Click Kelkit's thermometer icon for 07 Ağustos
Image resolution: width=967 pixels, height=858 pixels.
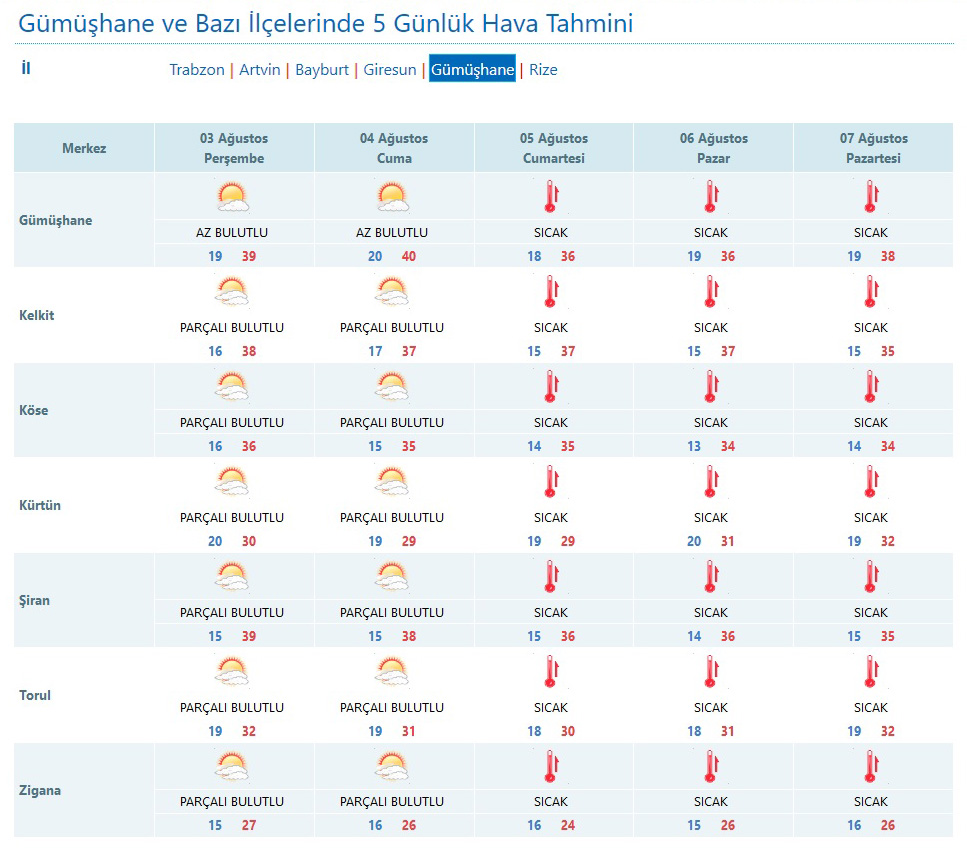pyautogui.click(x=870, y=292)
